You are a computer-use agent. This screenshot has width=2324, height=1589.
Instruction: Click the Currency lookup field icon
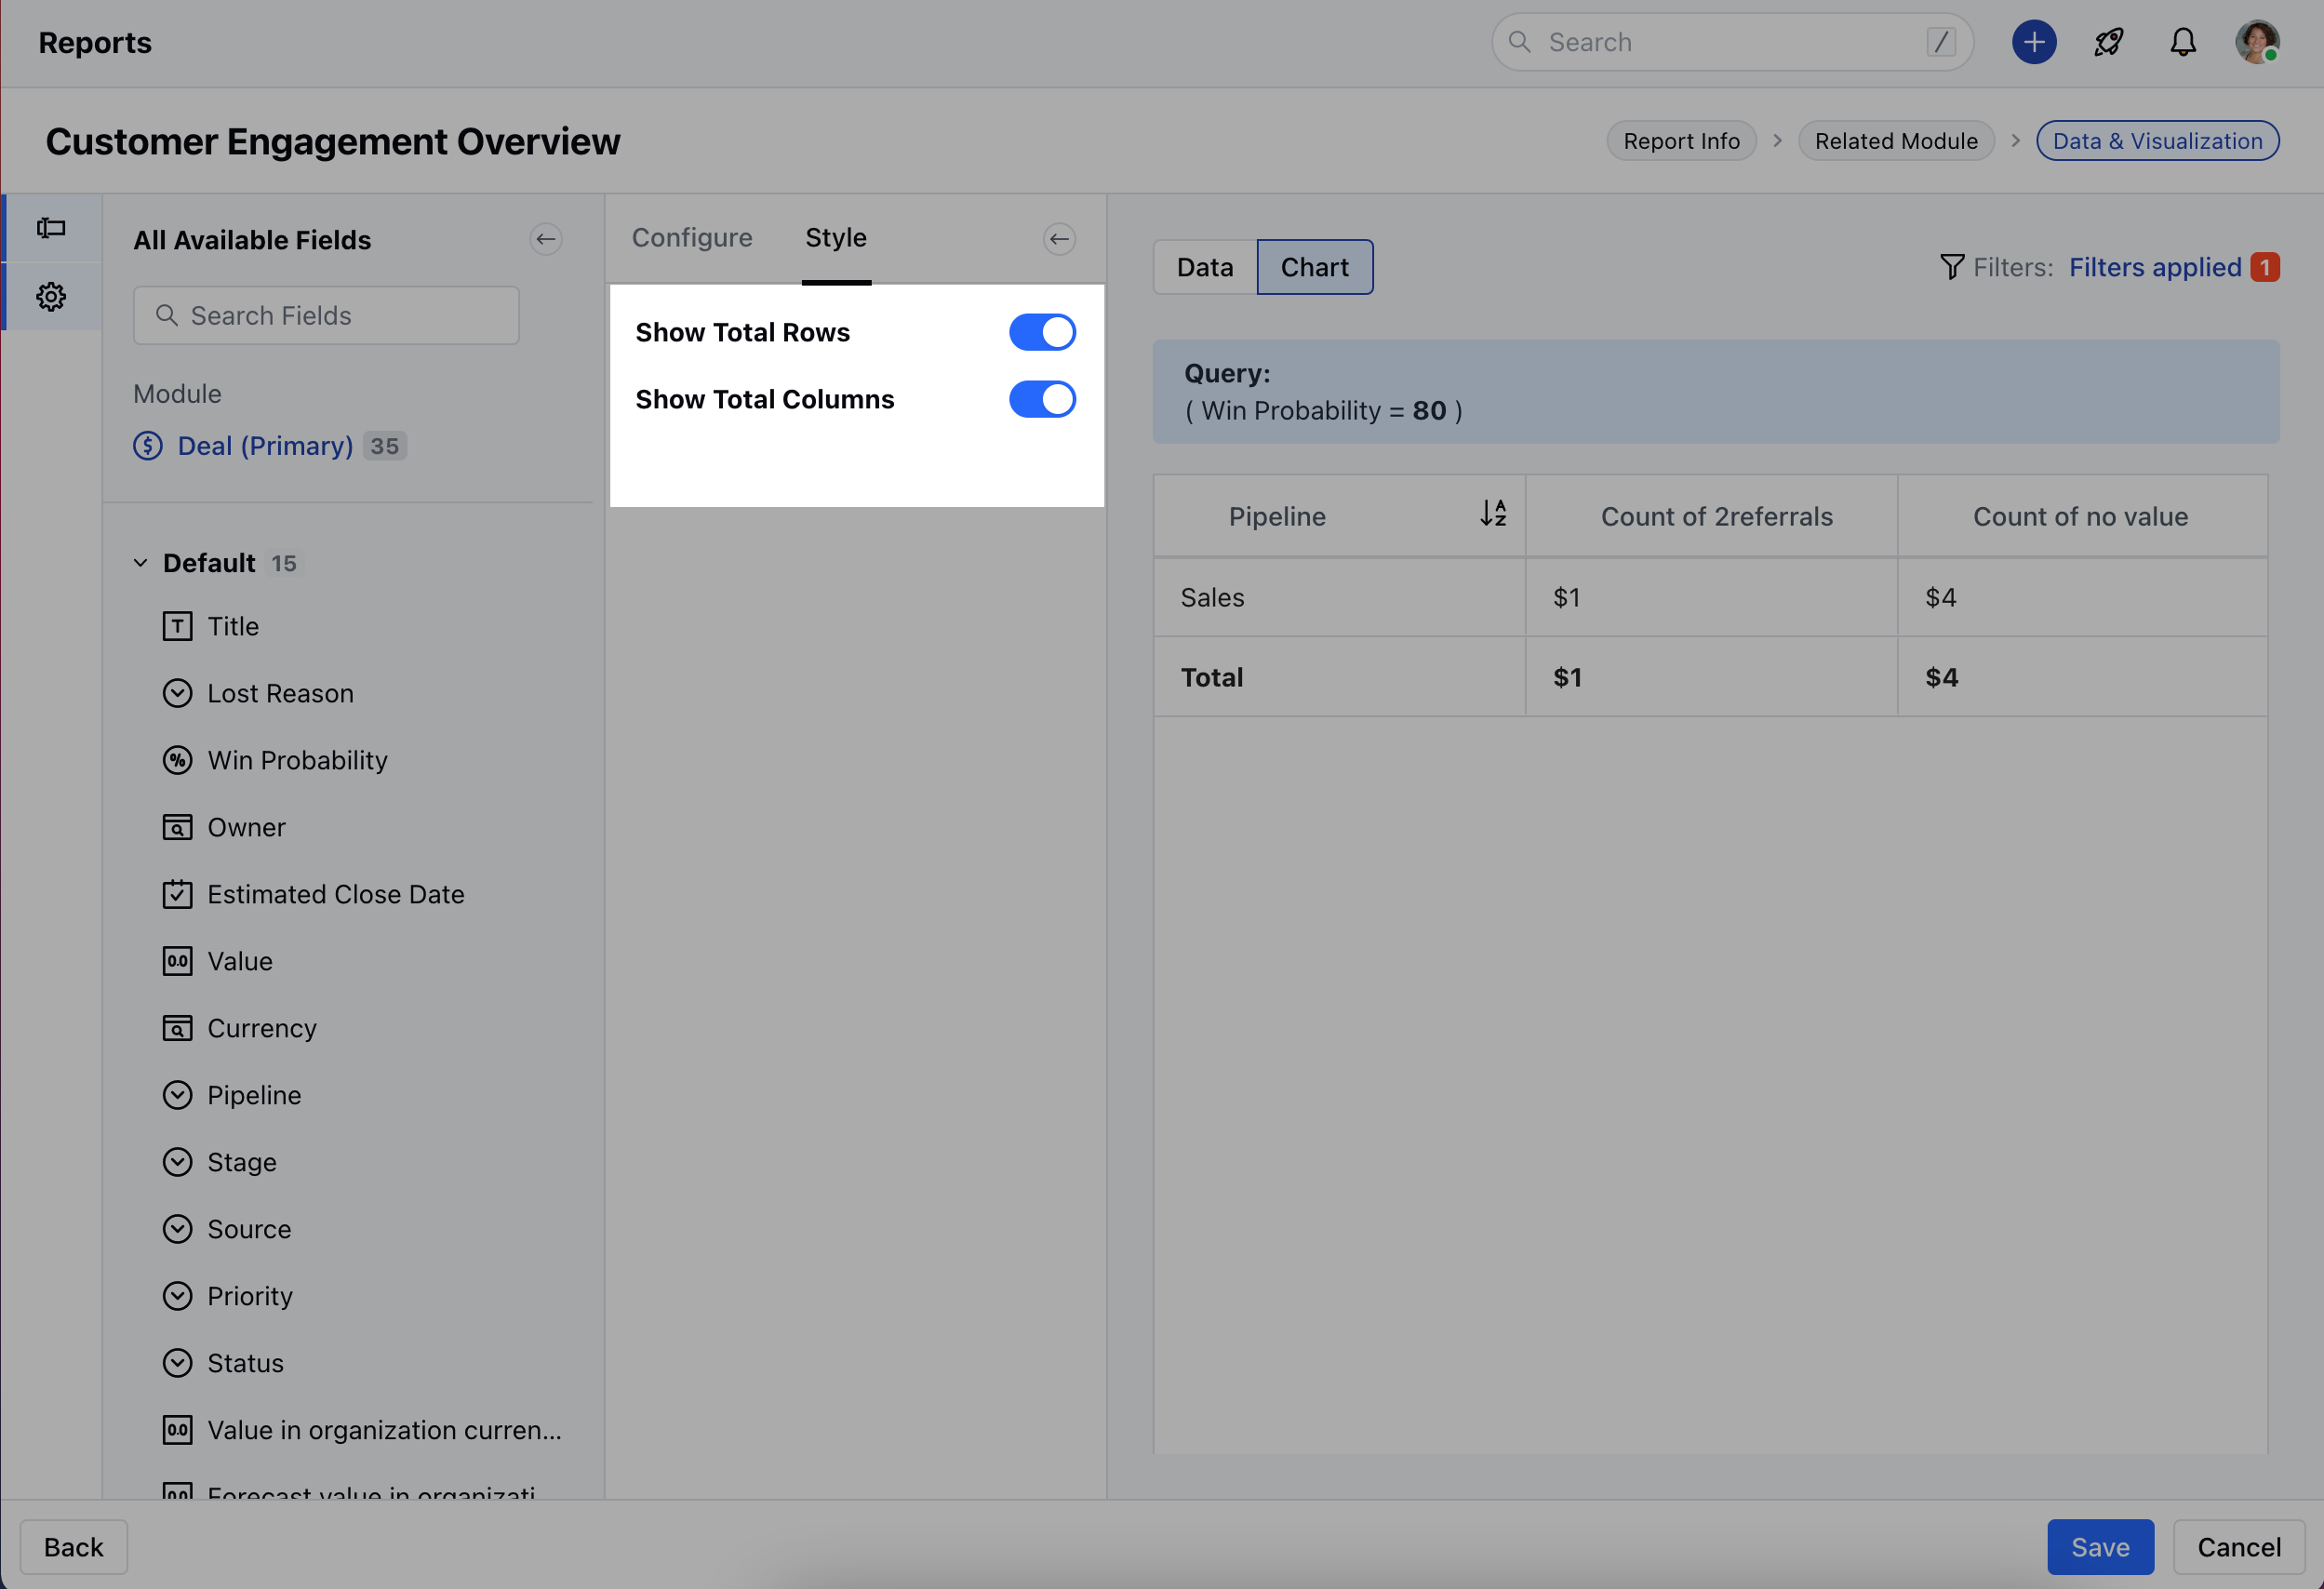click(177, 1028)
